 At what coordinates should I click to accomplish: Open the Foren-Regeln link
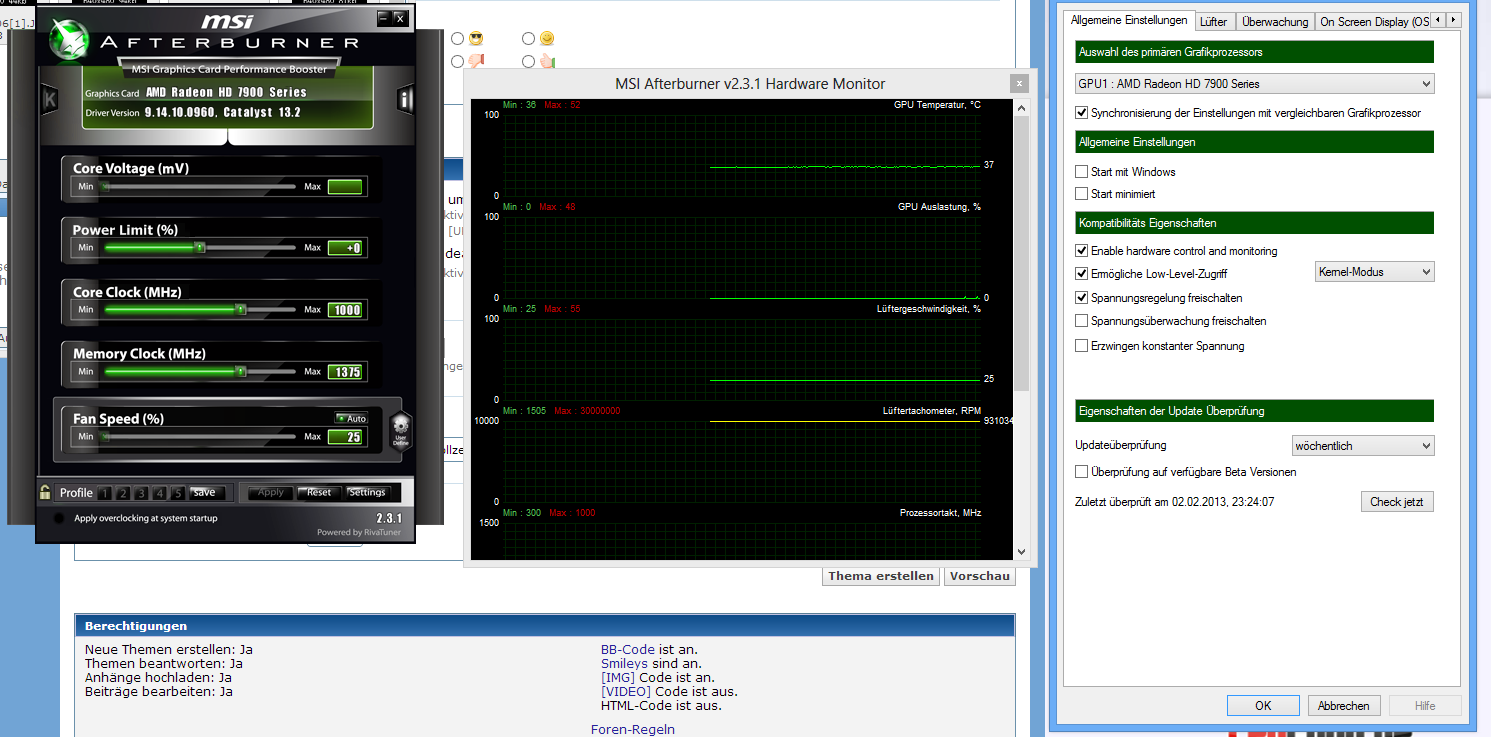click(633, 730)
